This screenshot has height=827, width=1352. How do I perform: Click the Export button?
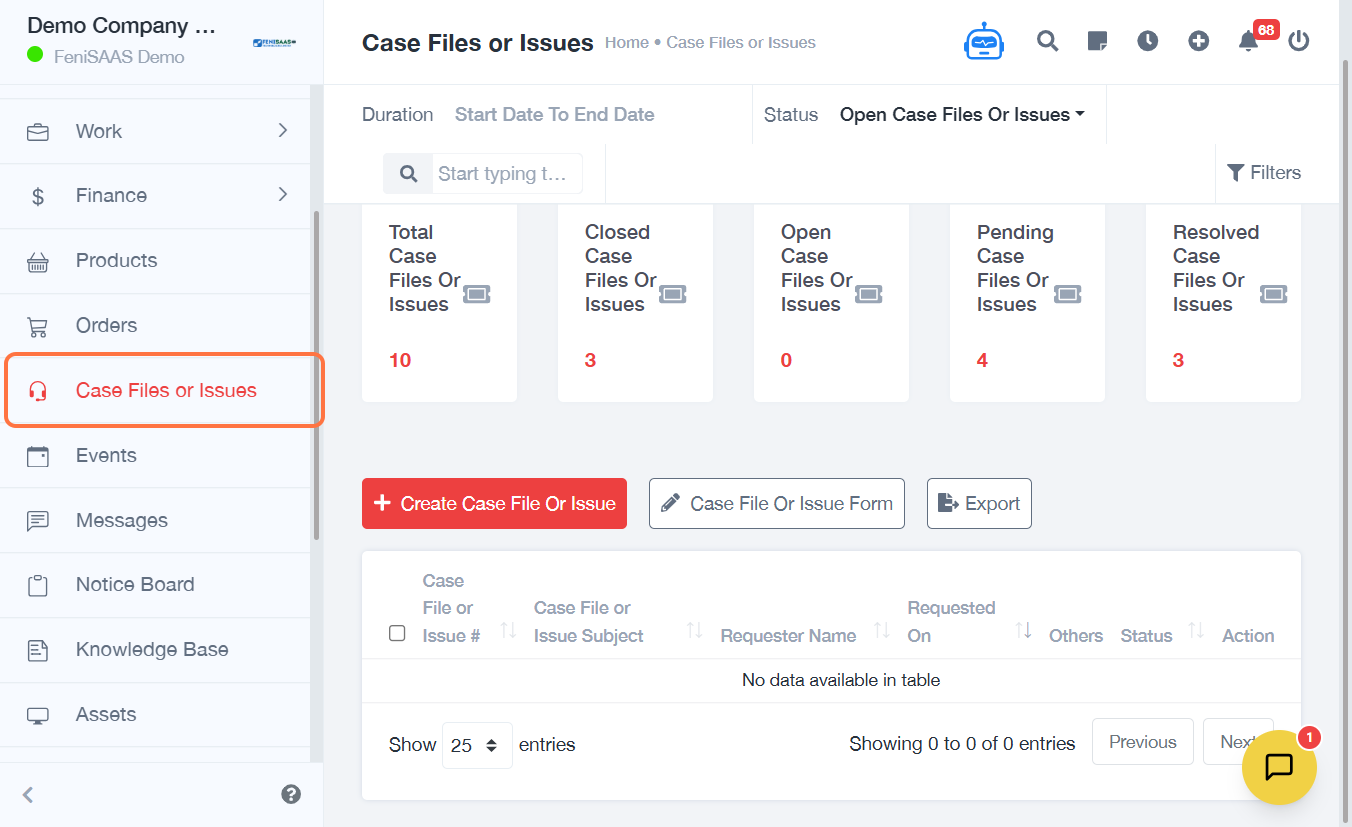coord(979,504)
